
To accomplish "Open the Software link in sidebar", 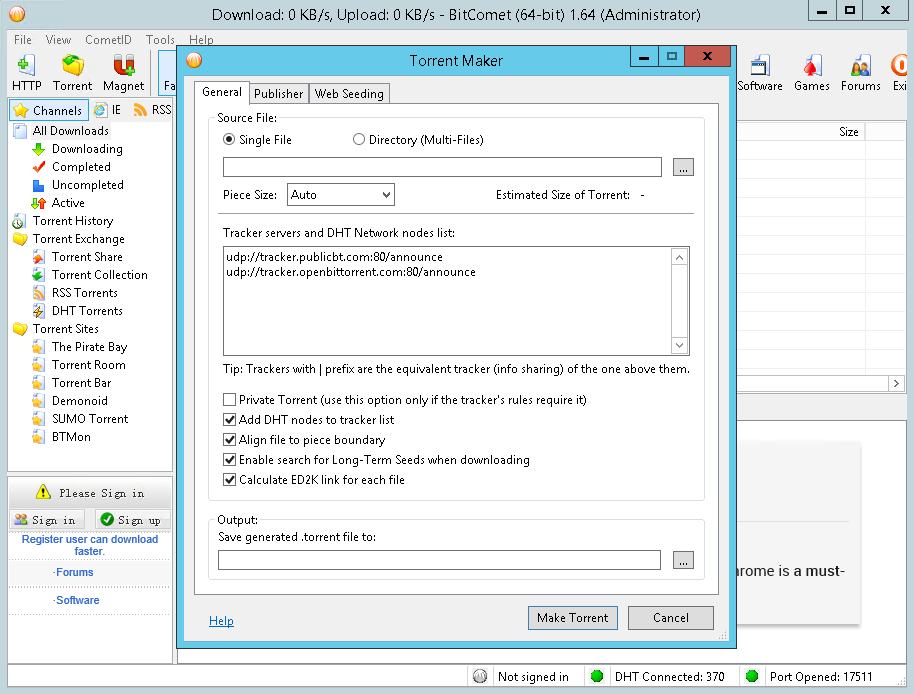I will pyautogui.click(x=76, y=600).
